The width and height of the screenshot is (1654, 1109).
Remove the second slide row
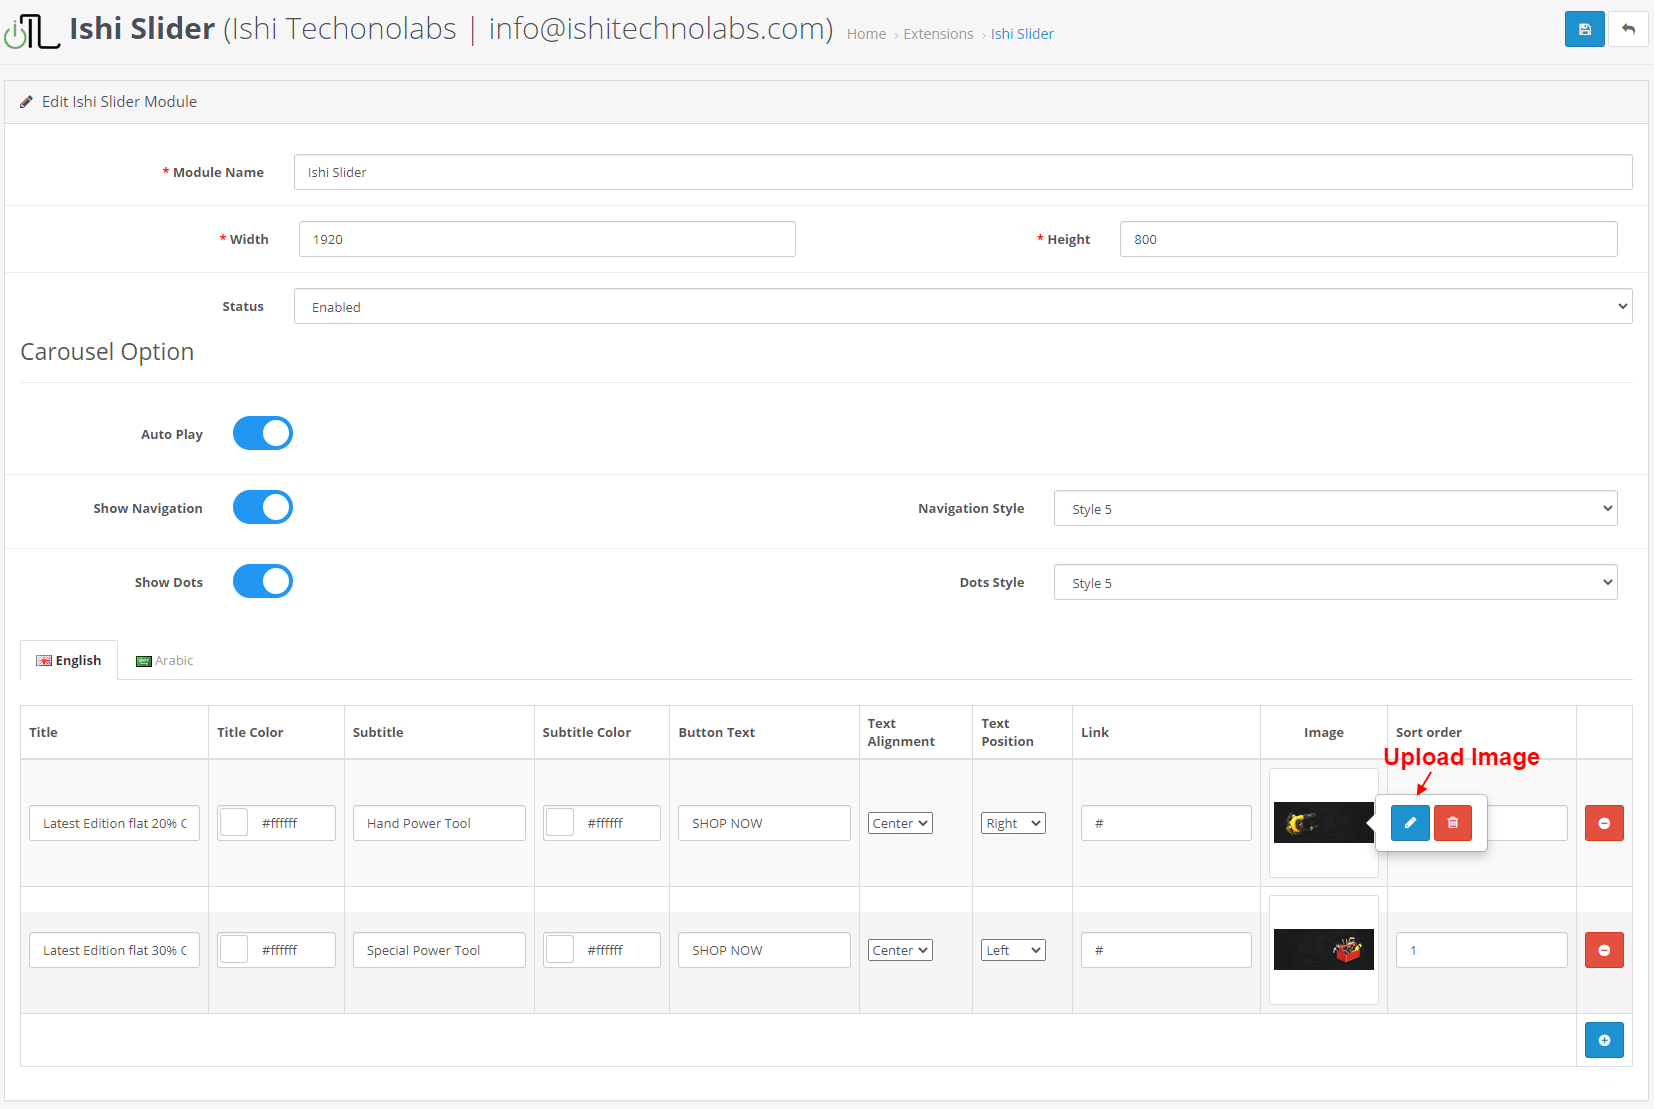click(x=1603, y=950)
